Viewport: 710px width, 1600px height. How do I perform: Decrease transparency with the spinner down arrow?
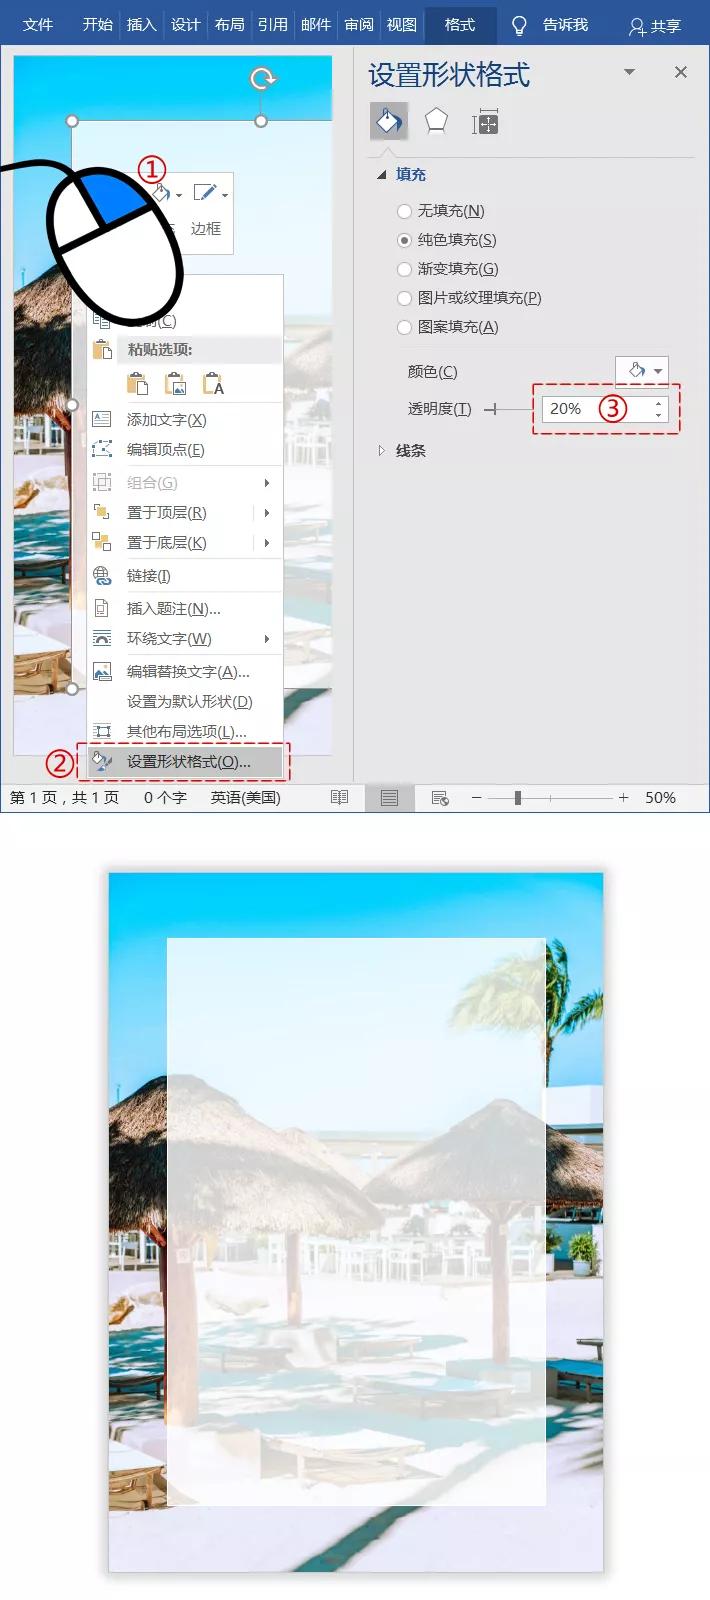(x=658, y=415)
